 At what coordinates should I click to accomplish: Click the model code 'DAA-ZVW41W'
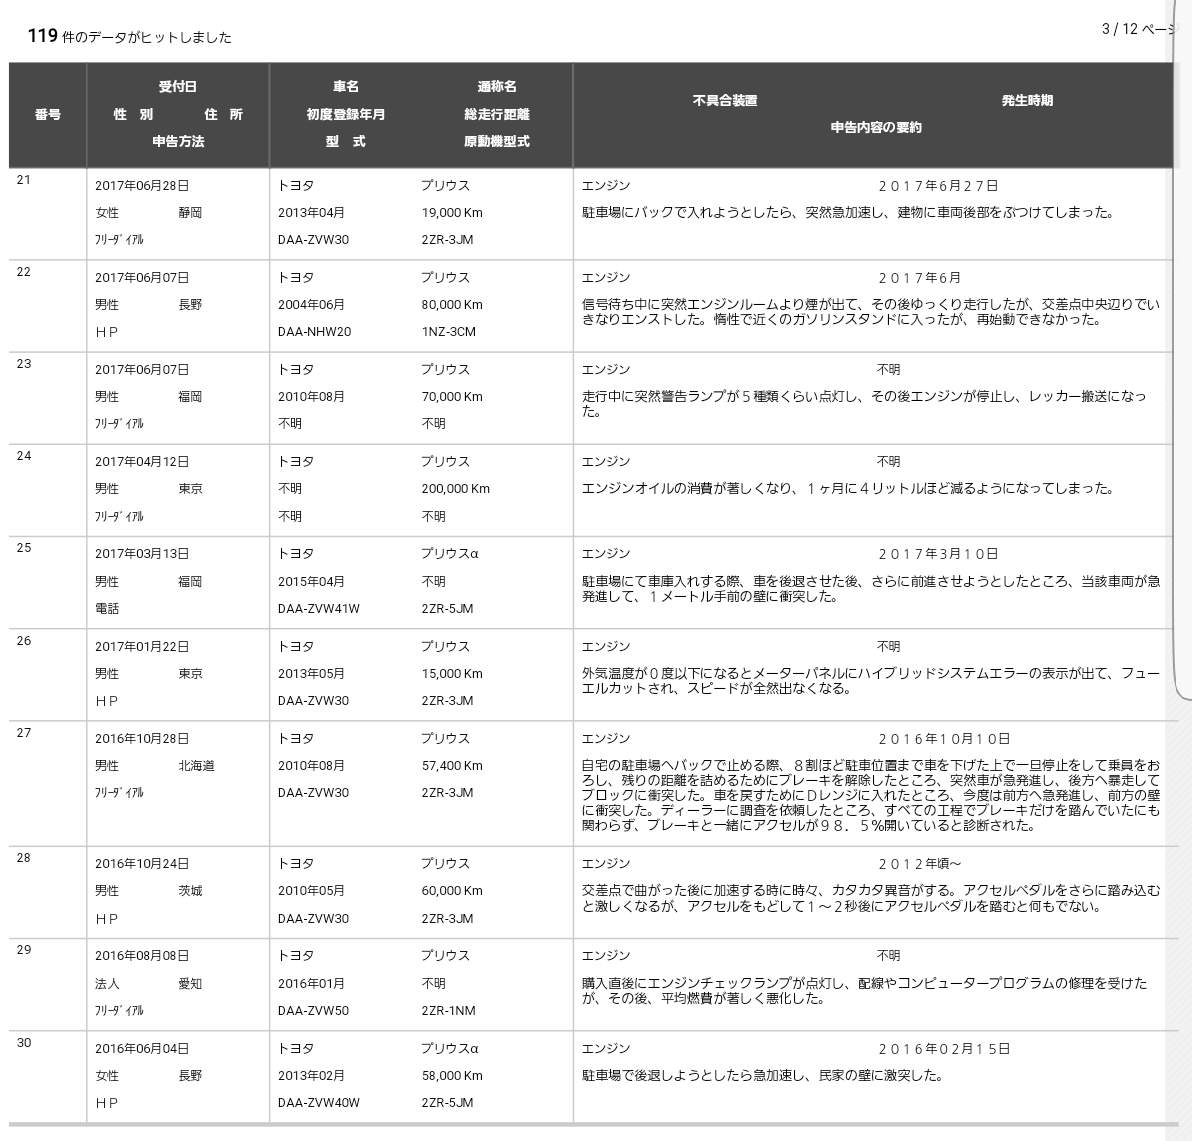[x=319, y=609]
